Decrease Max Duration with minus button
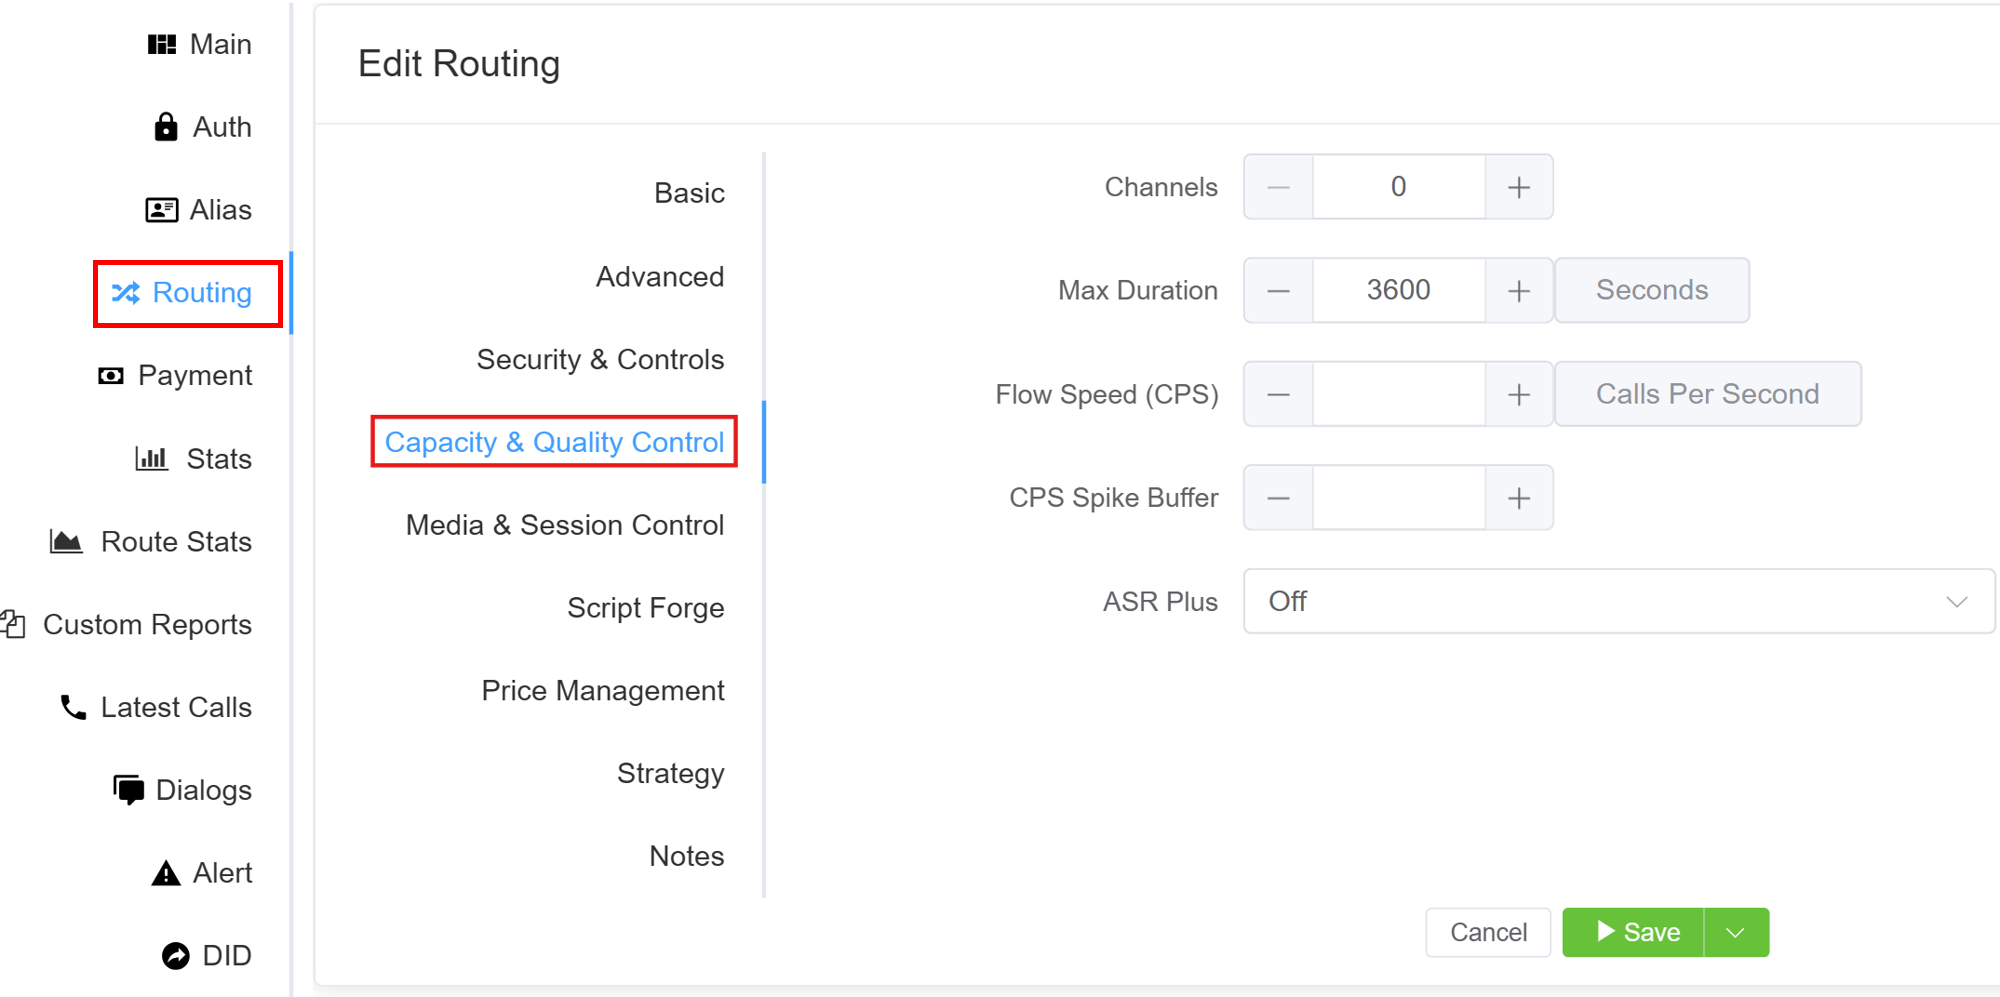This screenshot has height=997, width=2000. click(x=1278, y=291)
